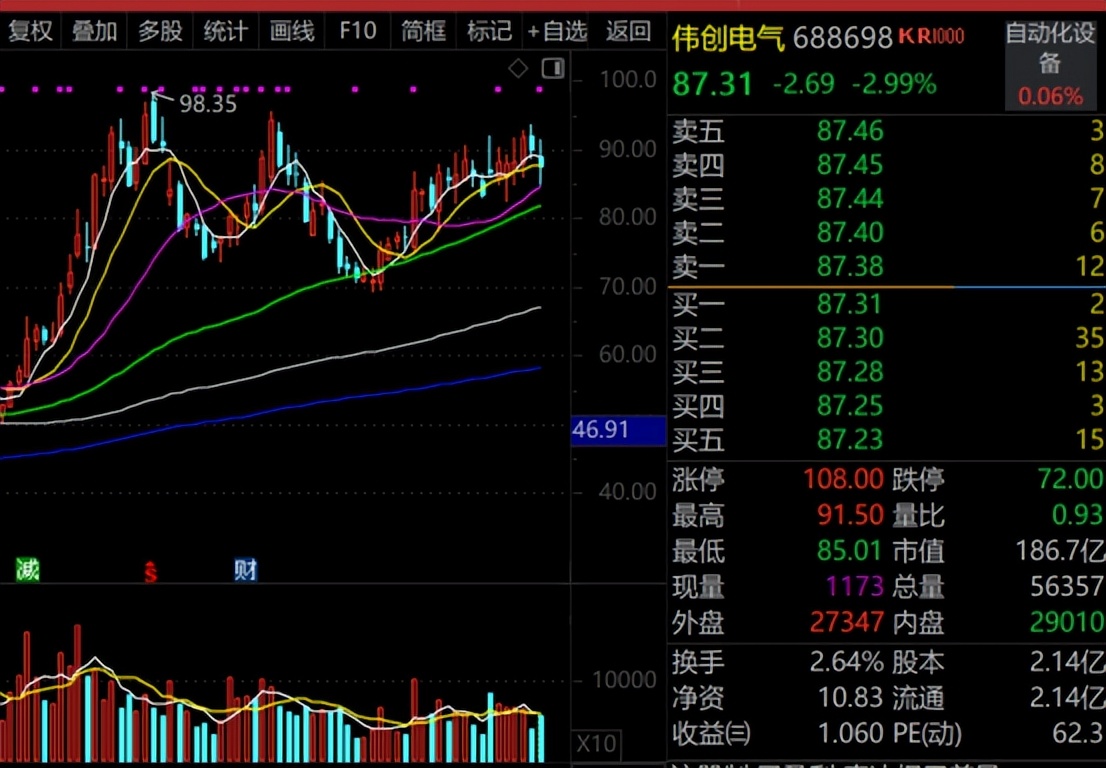The width and height of the screenshot is (1106, 768).
Task: Open the 复权 adjustment menu
Action: [29, 31]
